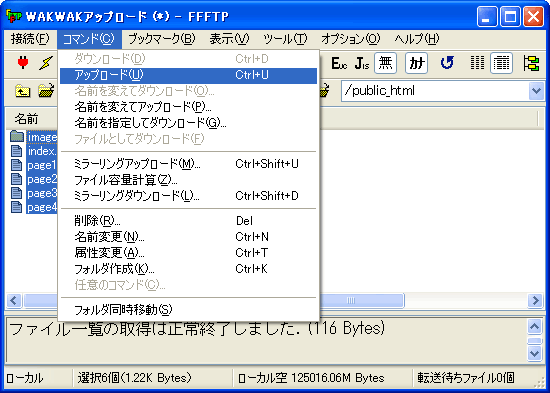Image resolution: width=550 pixels, height=393 pixels.
Task: Select the page1 file row
Action: (34, 165)
